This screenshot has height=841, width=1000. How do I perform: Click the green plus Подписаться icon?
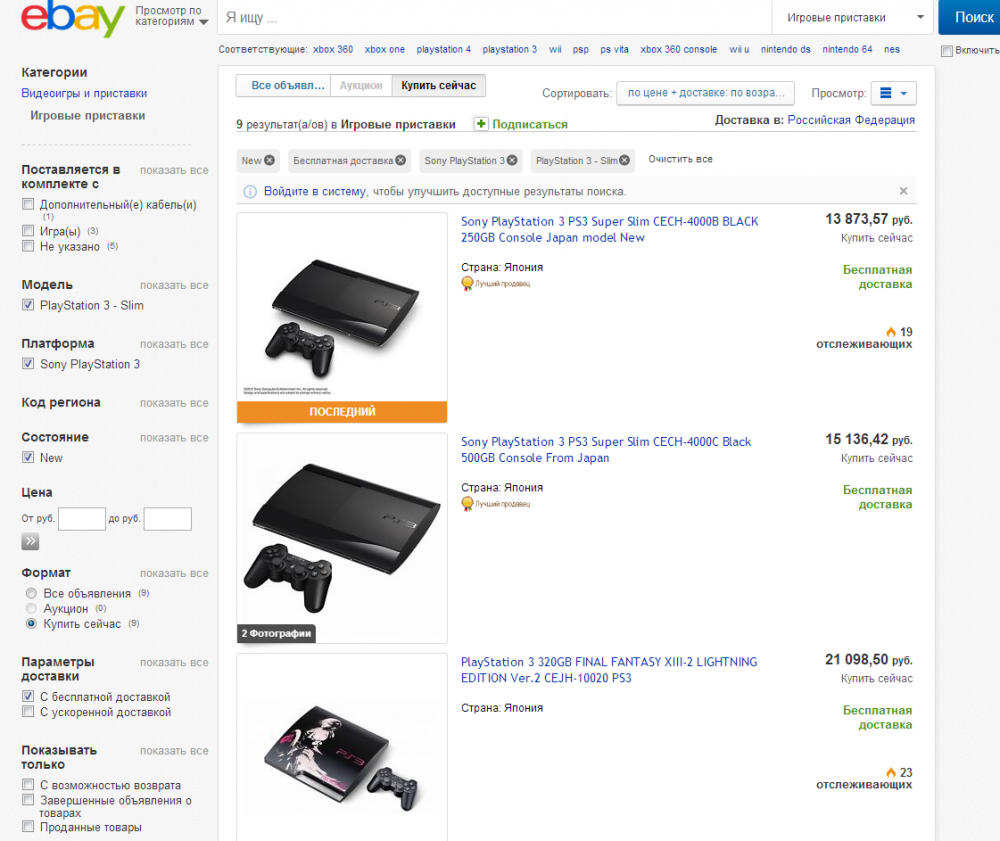pyautogui.click(x=481, y=124)
